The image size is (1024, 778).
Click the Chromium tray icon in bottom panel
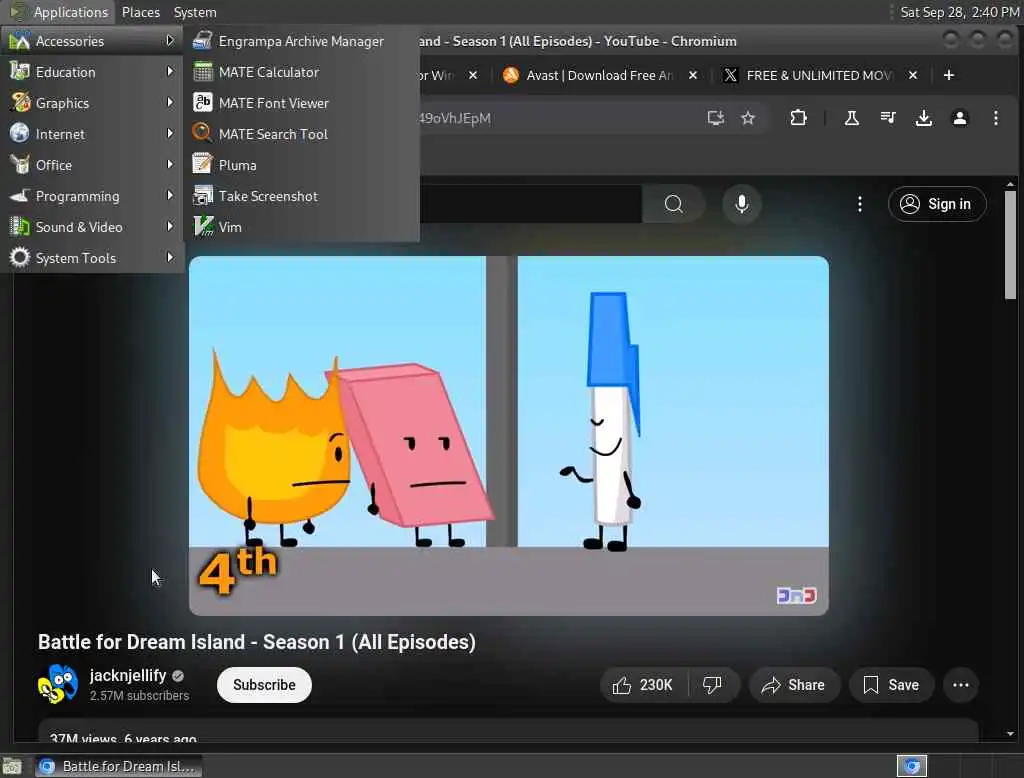click(912, 766)
